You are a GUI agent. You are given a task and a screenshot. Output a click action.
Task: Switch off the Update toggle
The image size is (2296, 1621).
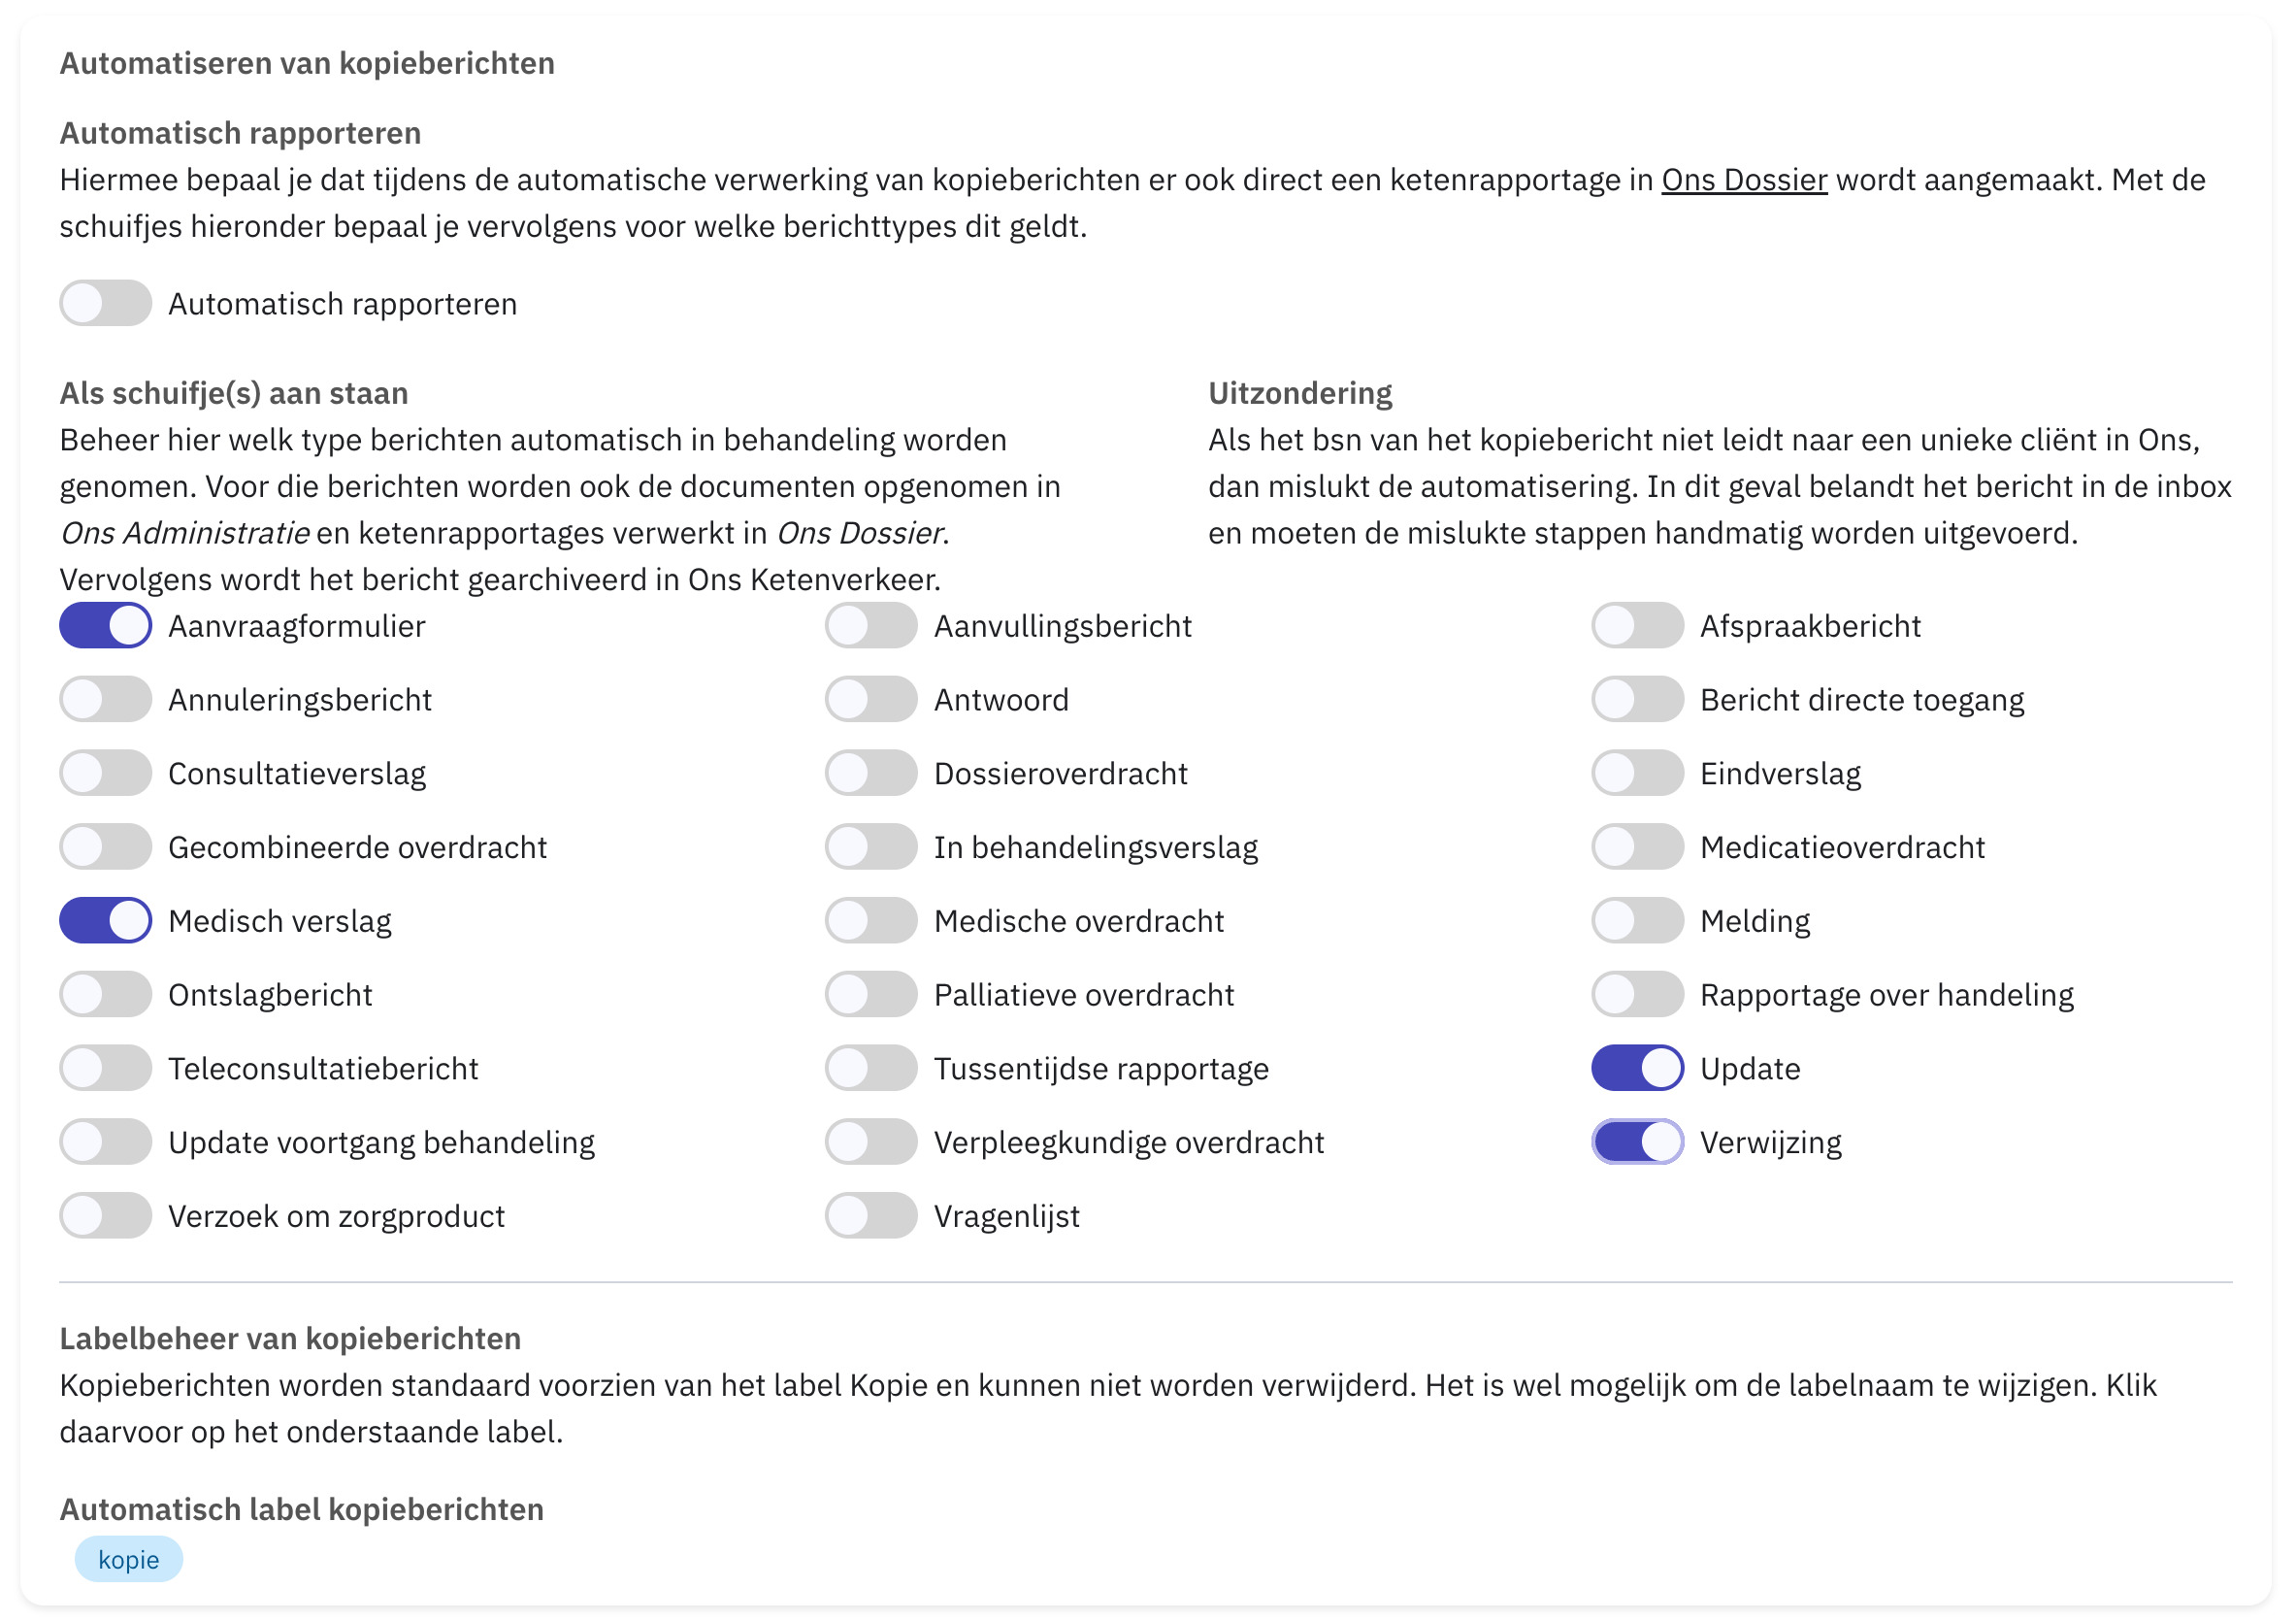pyautogui.click(x=1638, y=1069)
